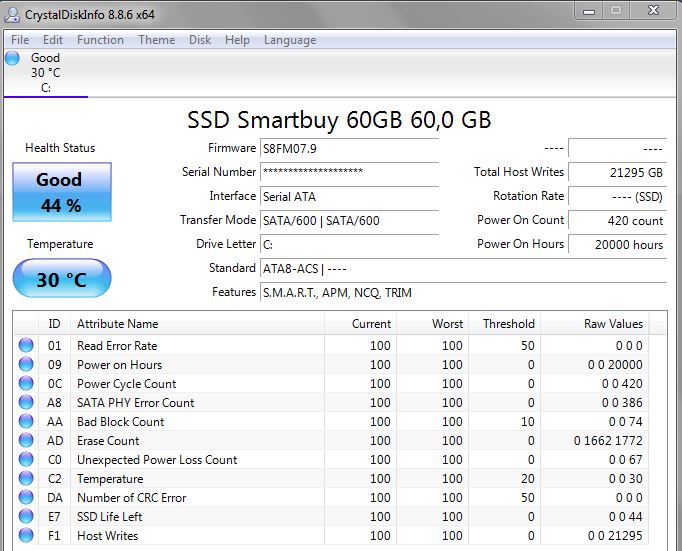Click raw value 0 0 386
The width and height of the screenshot is (682, 551).
(622, 403)
